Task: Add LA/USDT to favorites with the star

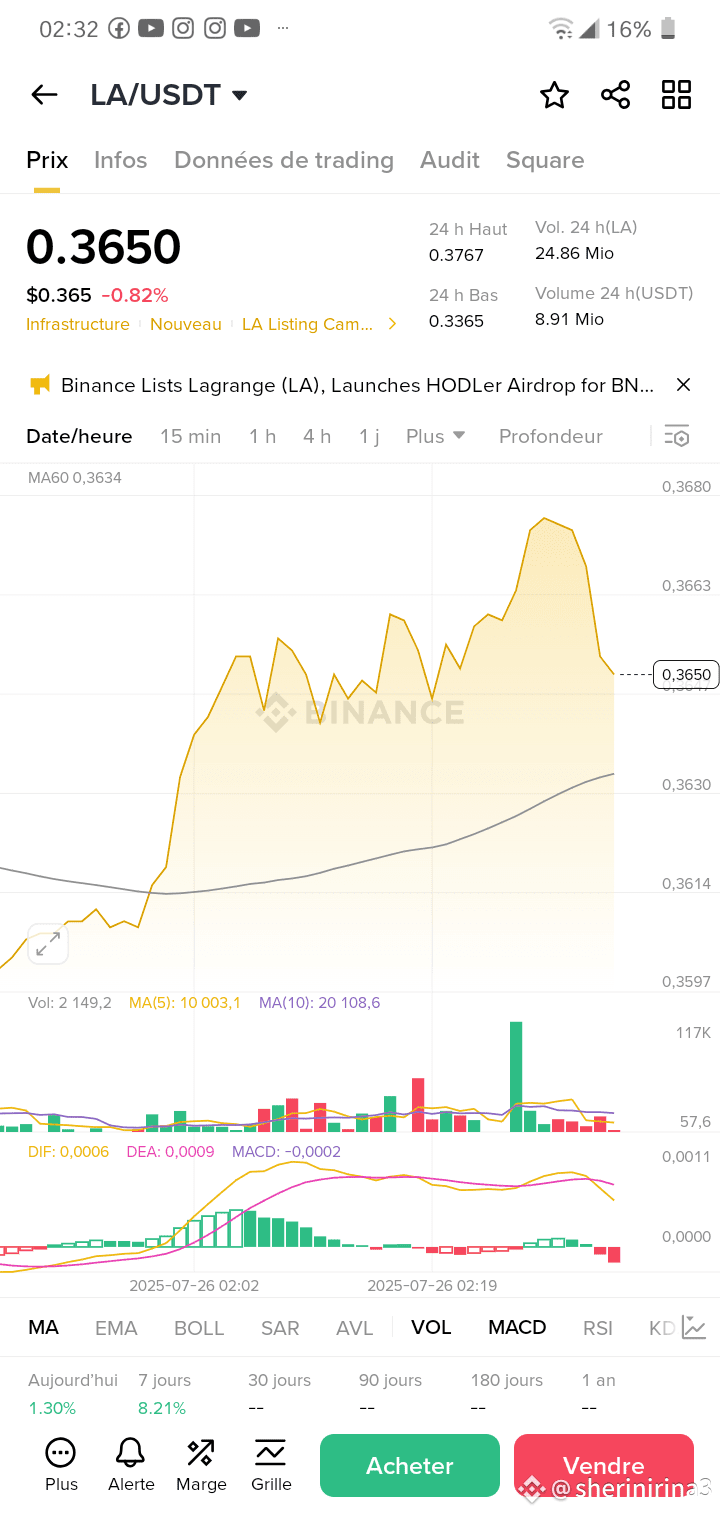Action: pos(554,95)
